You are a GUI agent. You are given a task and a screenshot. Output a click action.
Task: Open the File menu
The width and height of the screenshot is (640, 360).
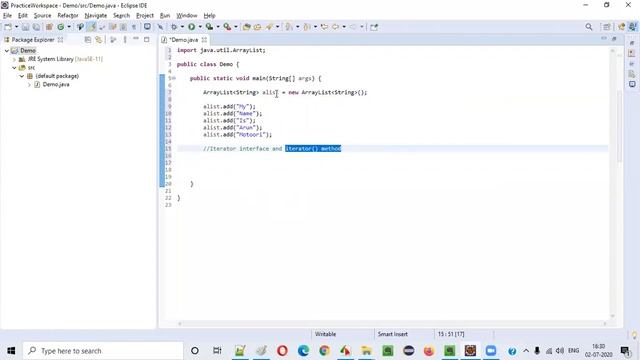coord(7,16)
